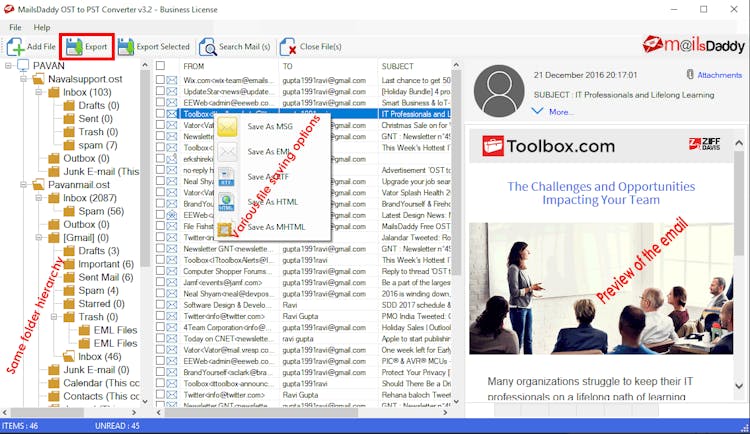The image size is (750, 434).
Task: Check the Today on CNET email checkbox
Action: pyautogui.click(x=160, y=338)
